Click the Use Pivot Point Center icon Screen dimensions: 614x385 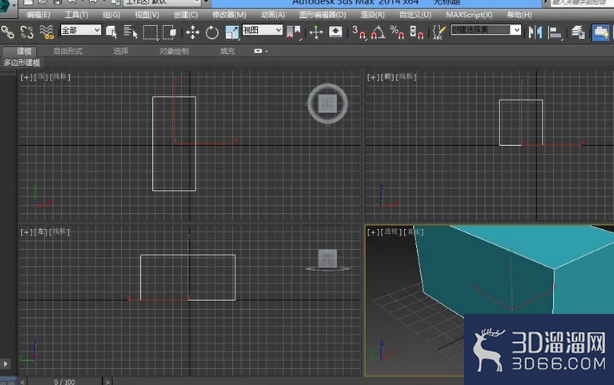(x=294, y=32)
